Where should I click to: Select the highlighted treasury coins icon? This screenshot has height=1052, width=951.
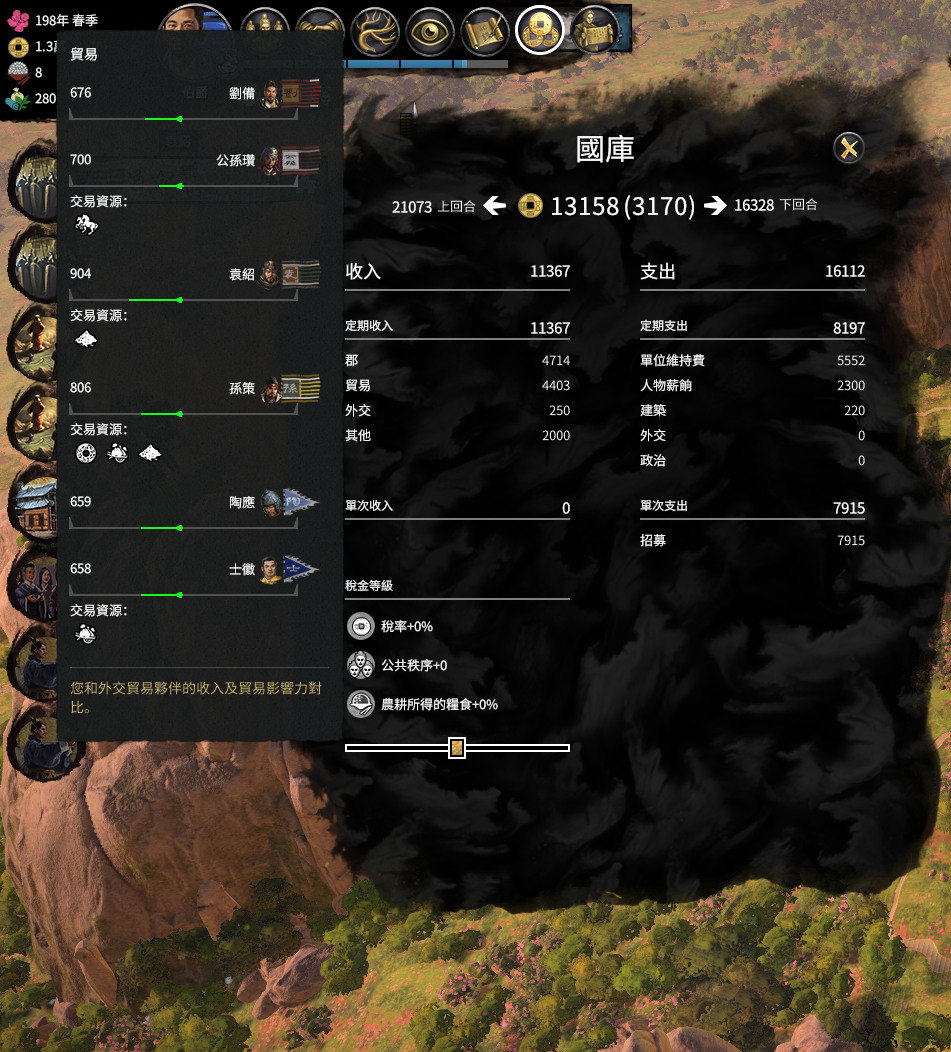point(540,30)
